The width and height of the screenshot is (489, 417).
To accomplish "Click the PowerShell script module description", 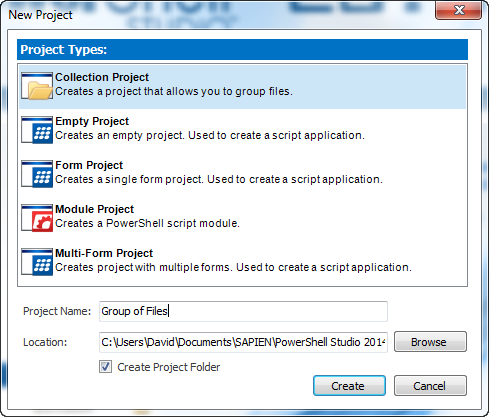I will (147, 223).
